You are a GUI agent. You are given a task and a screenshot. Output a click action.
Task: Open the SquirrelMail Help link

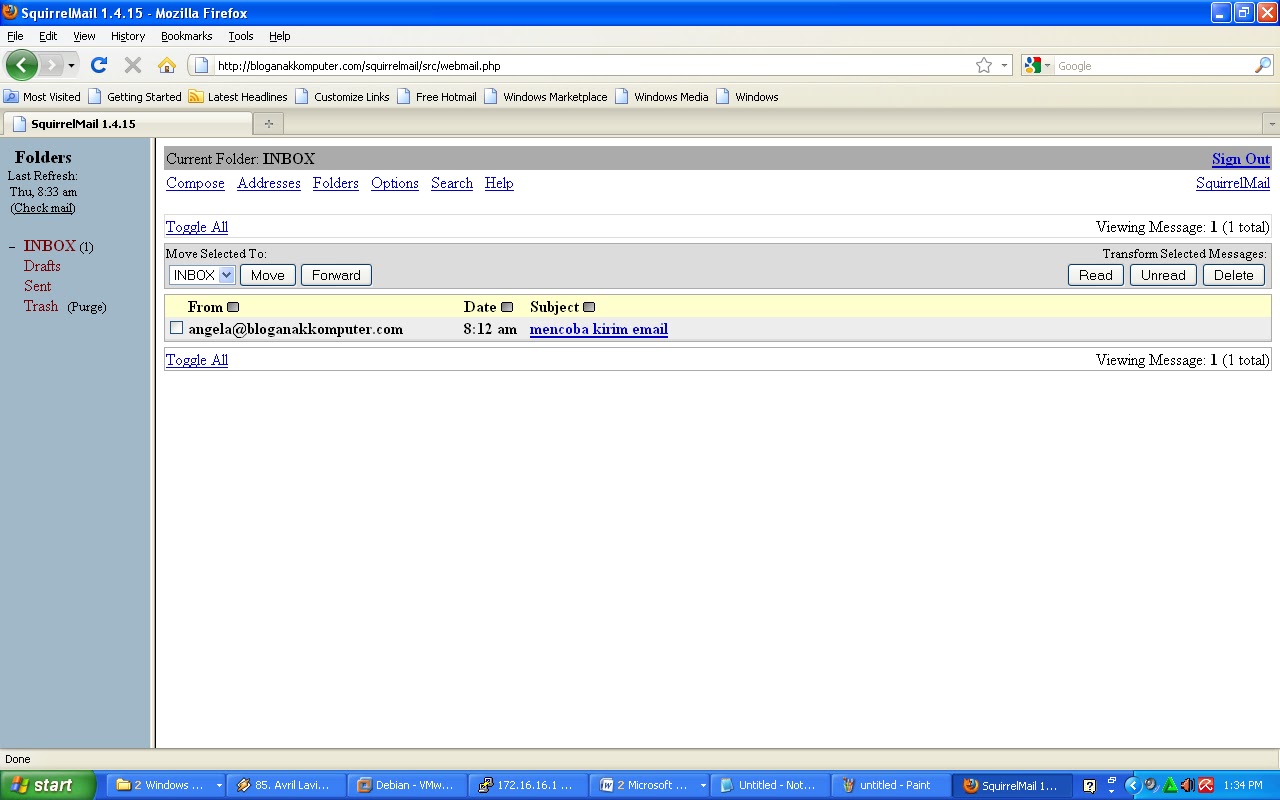point(499,183)
